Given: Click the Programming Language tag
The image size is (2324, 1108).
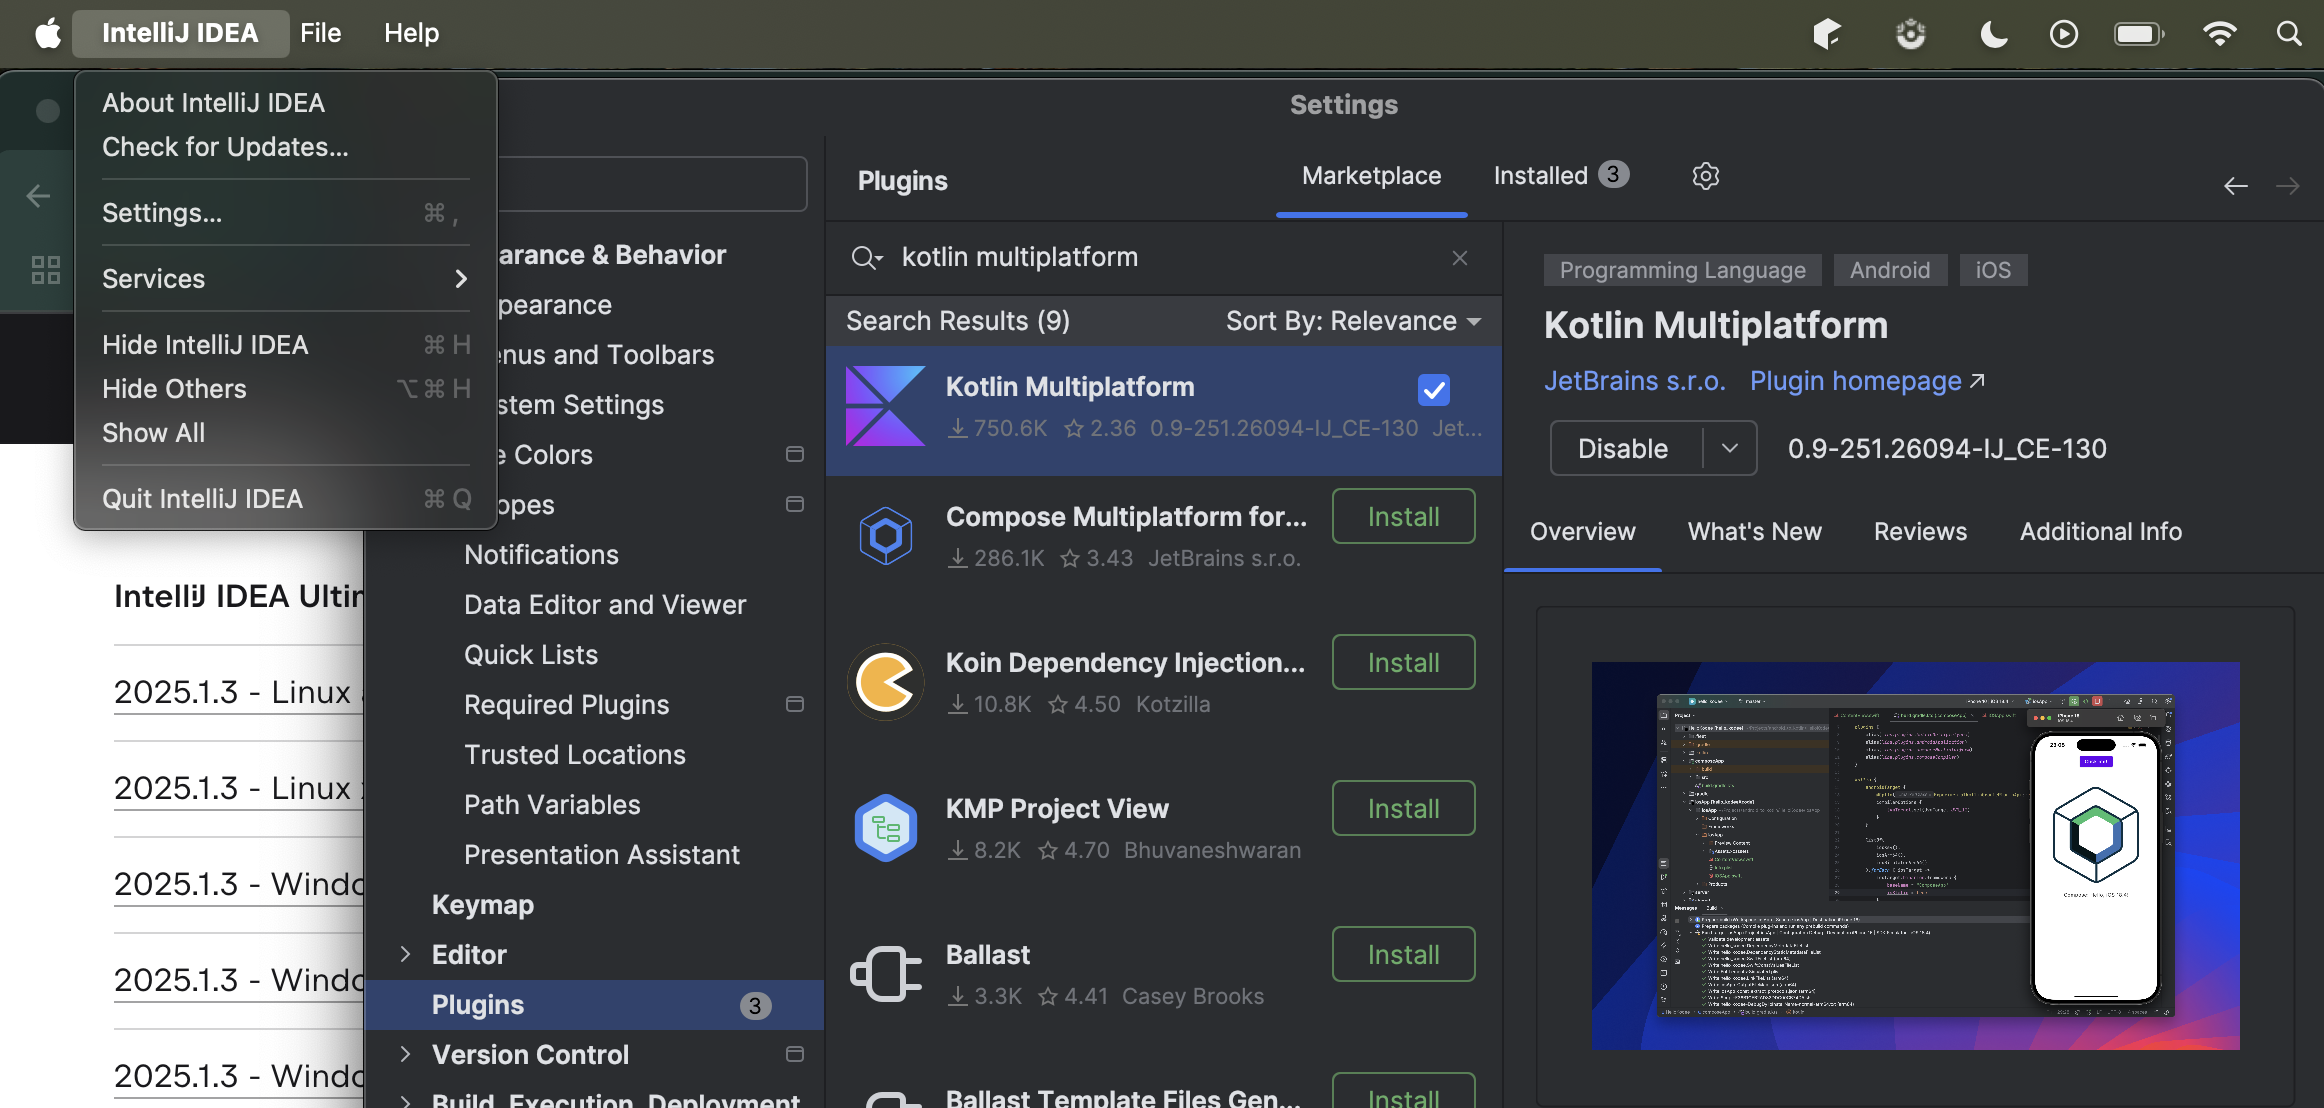Looking at the screenshot, I should pos(1683,270).
